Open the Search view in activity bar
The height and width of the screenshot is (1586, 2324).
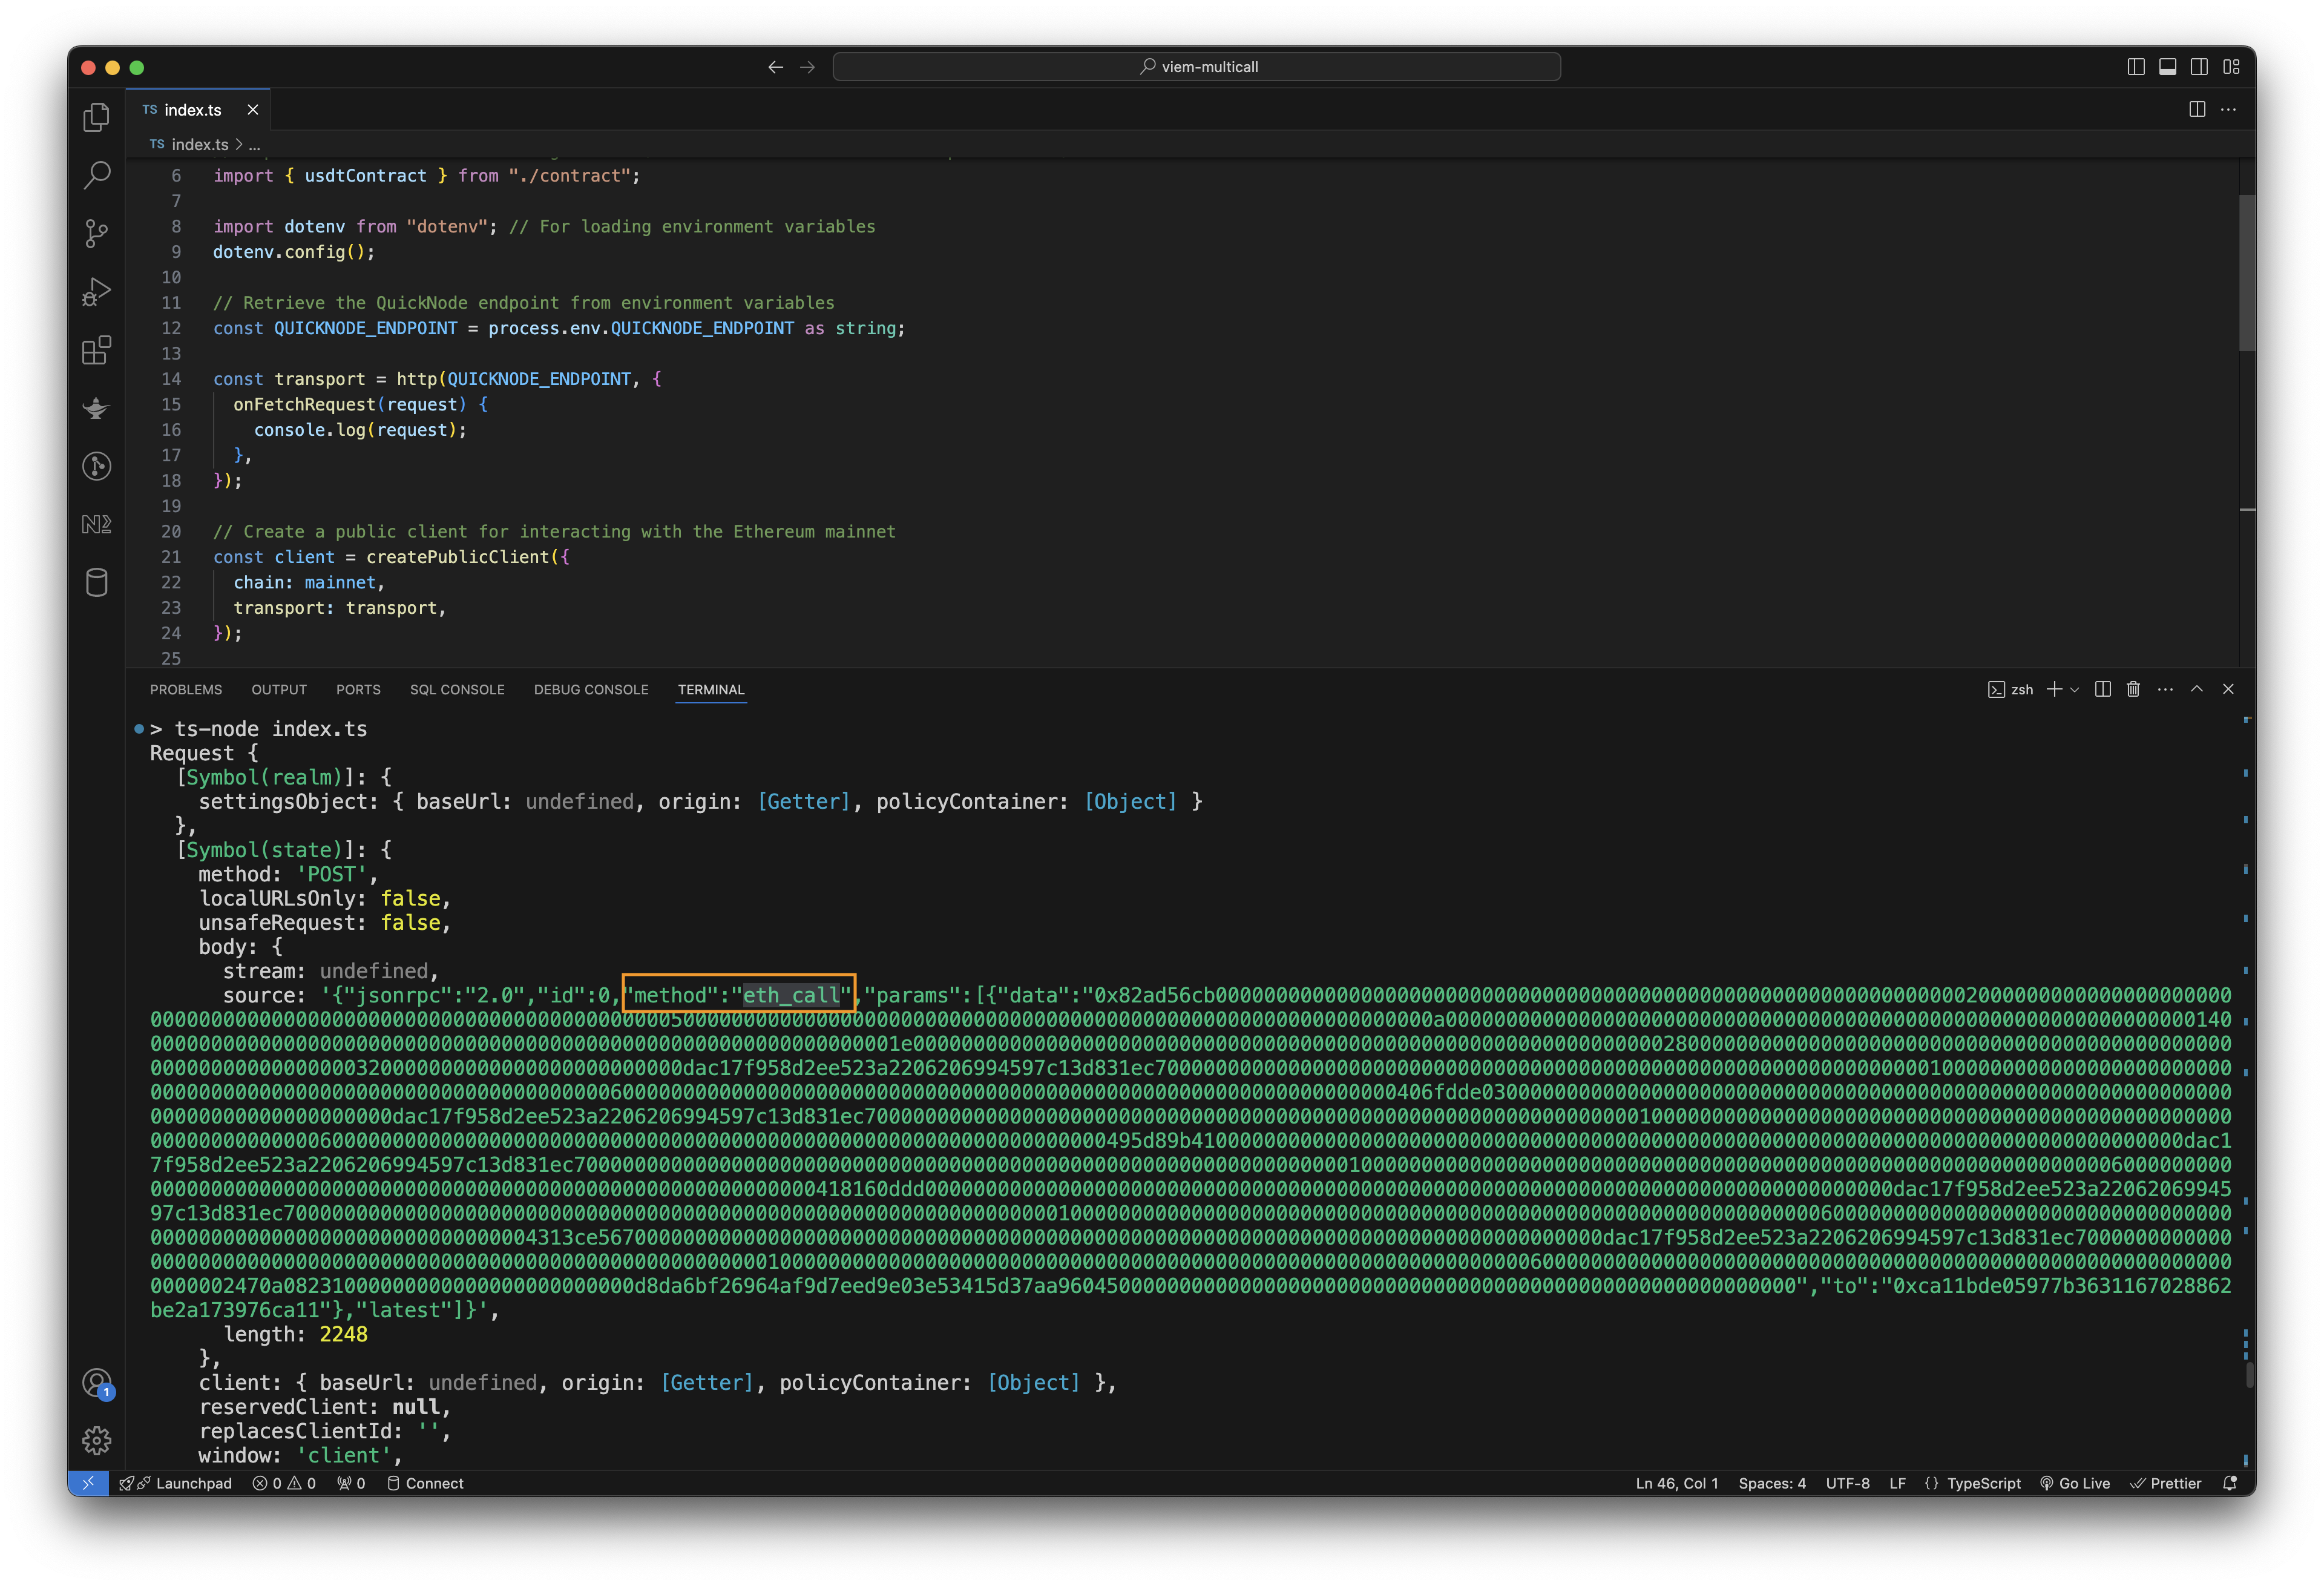[x=96, y=175]
